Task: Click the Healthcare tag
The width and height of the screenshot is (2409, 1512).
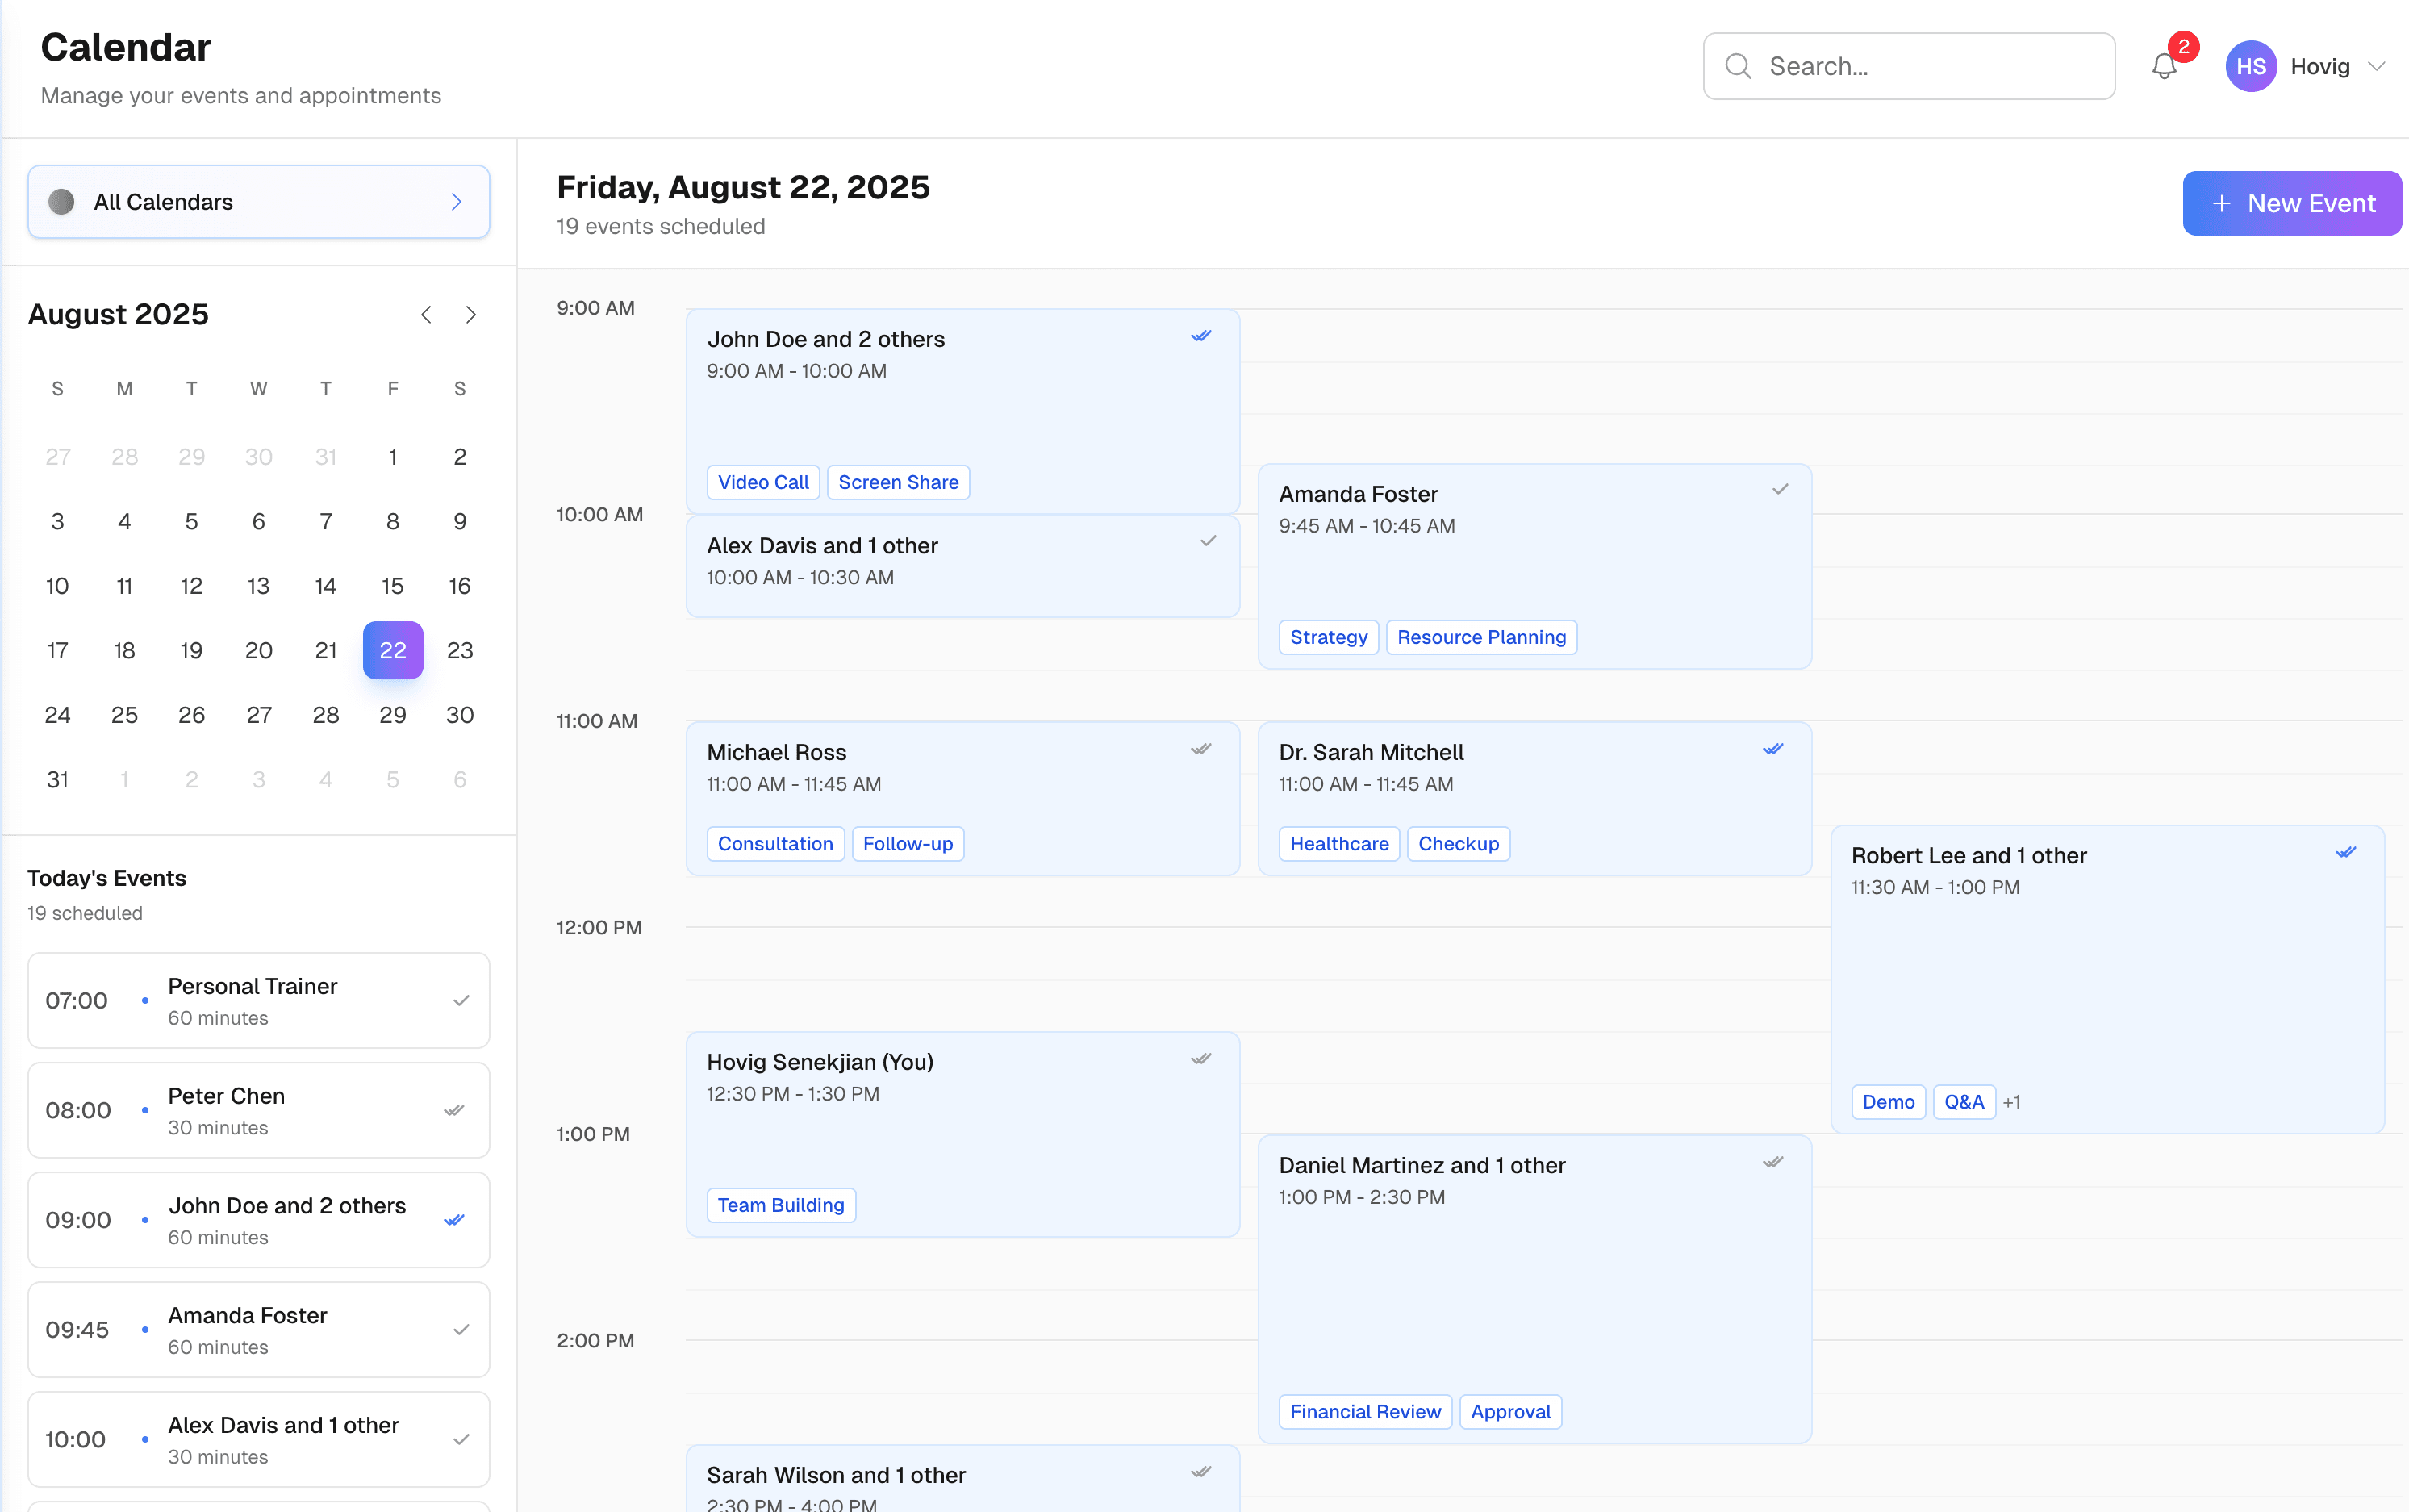Action: tap(1339, 843)
